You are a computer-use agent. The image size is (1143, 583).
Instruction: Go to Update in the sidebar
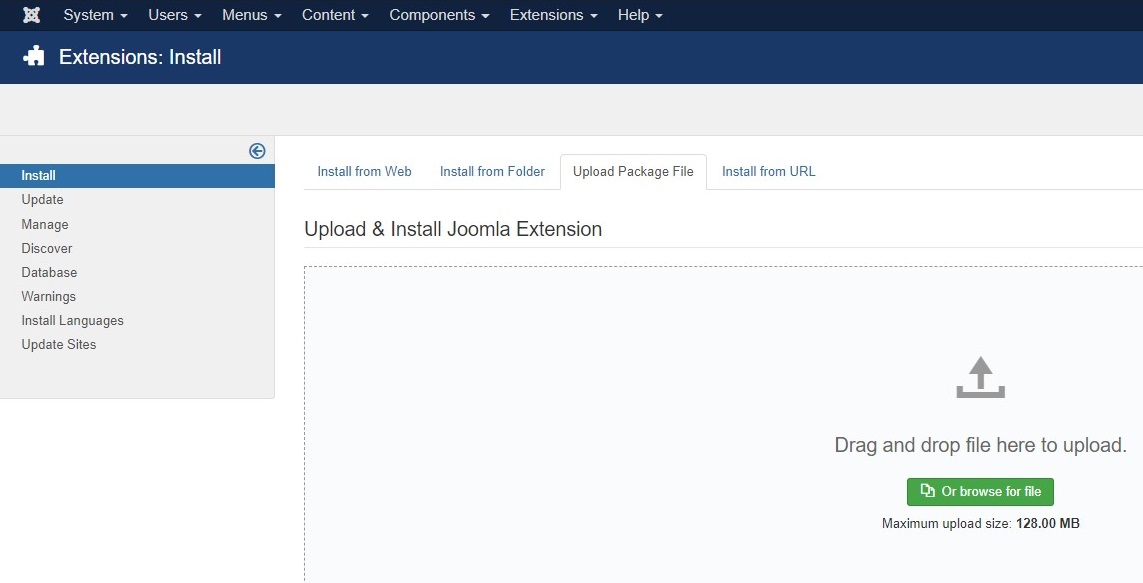[42, 200]
